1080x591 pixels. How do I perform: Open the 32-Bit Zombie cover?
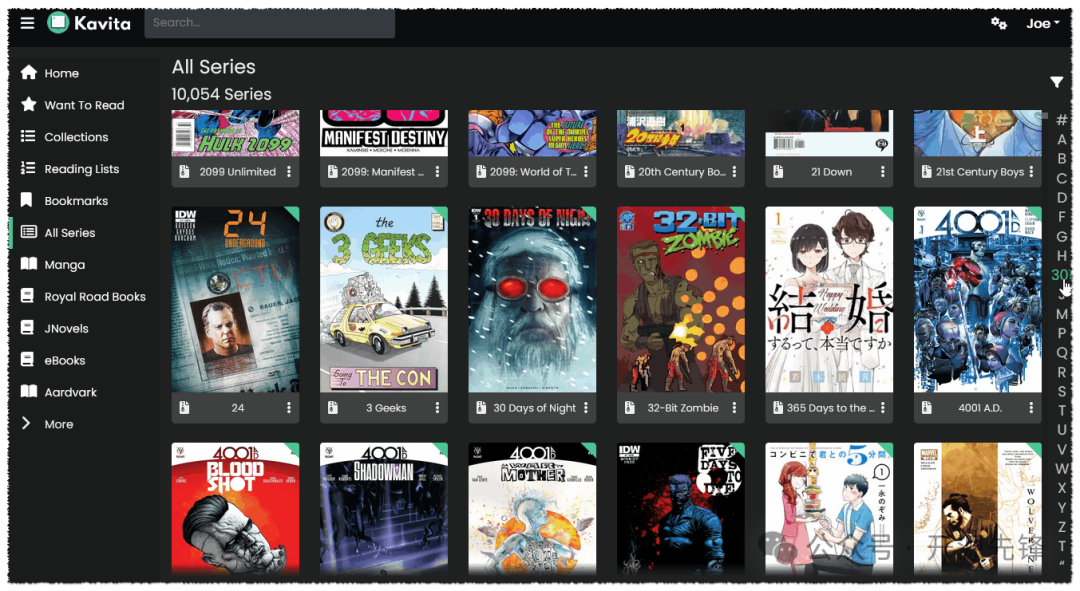(x=681, y=300)
